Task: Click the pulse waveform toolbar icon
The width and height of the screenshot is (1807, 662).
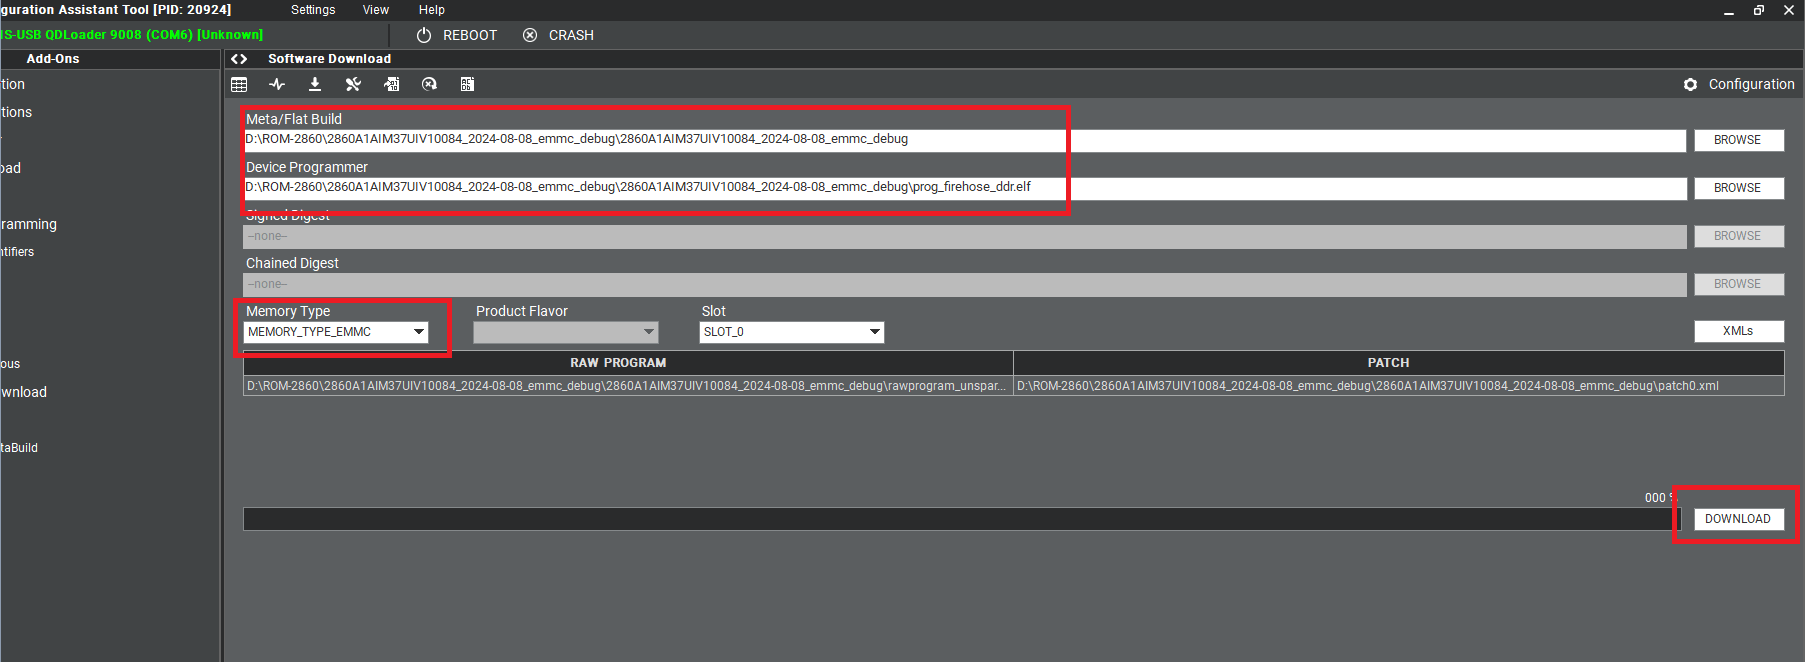Action: [277, 84]
